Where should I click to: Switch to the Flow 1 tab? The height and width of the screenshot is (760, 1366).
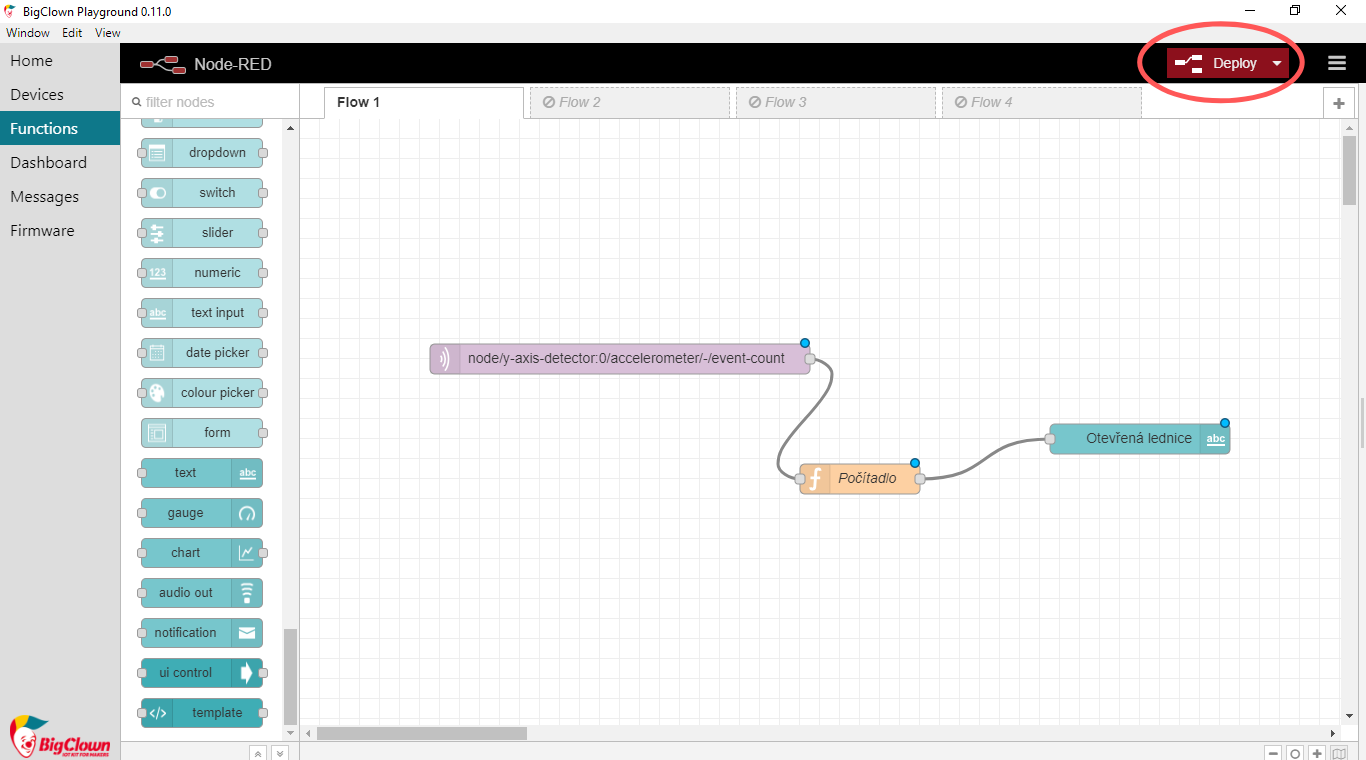(424, 103)
